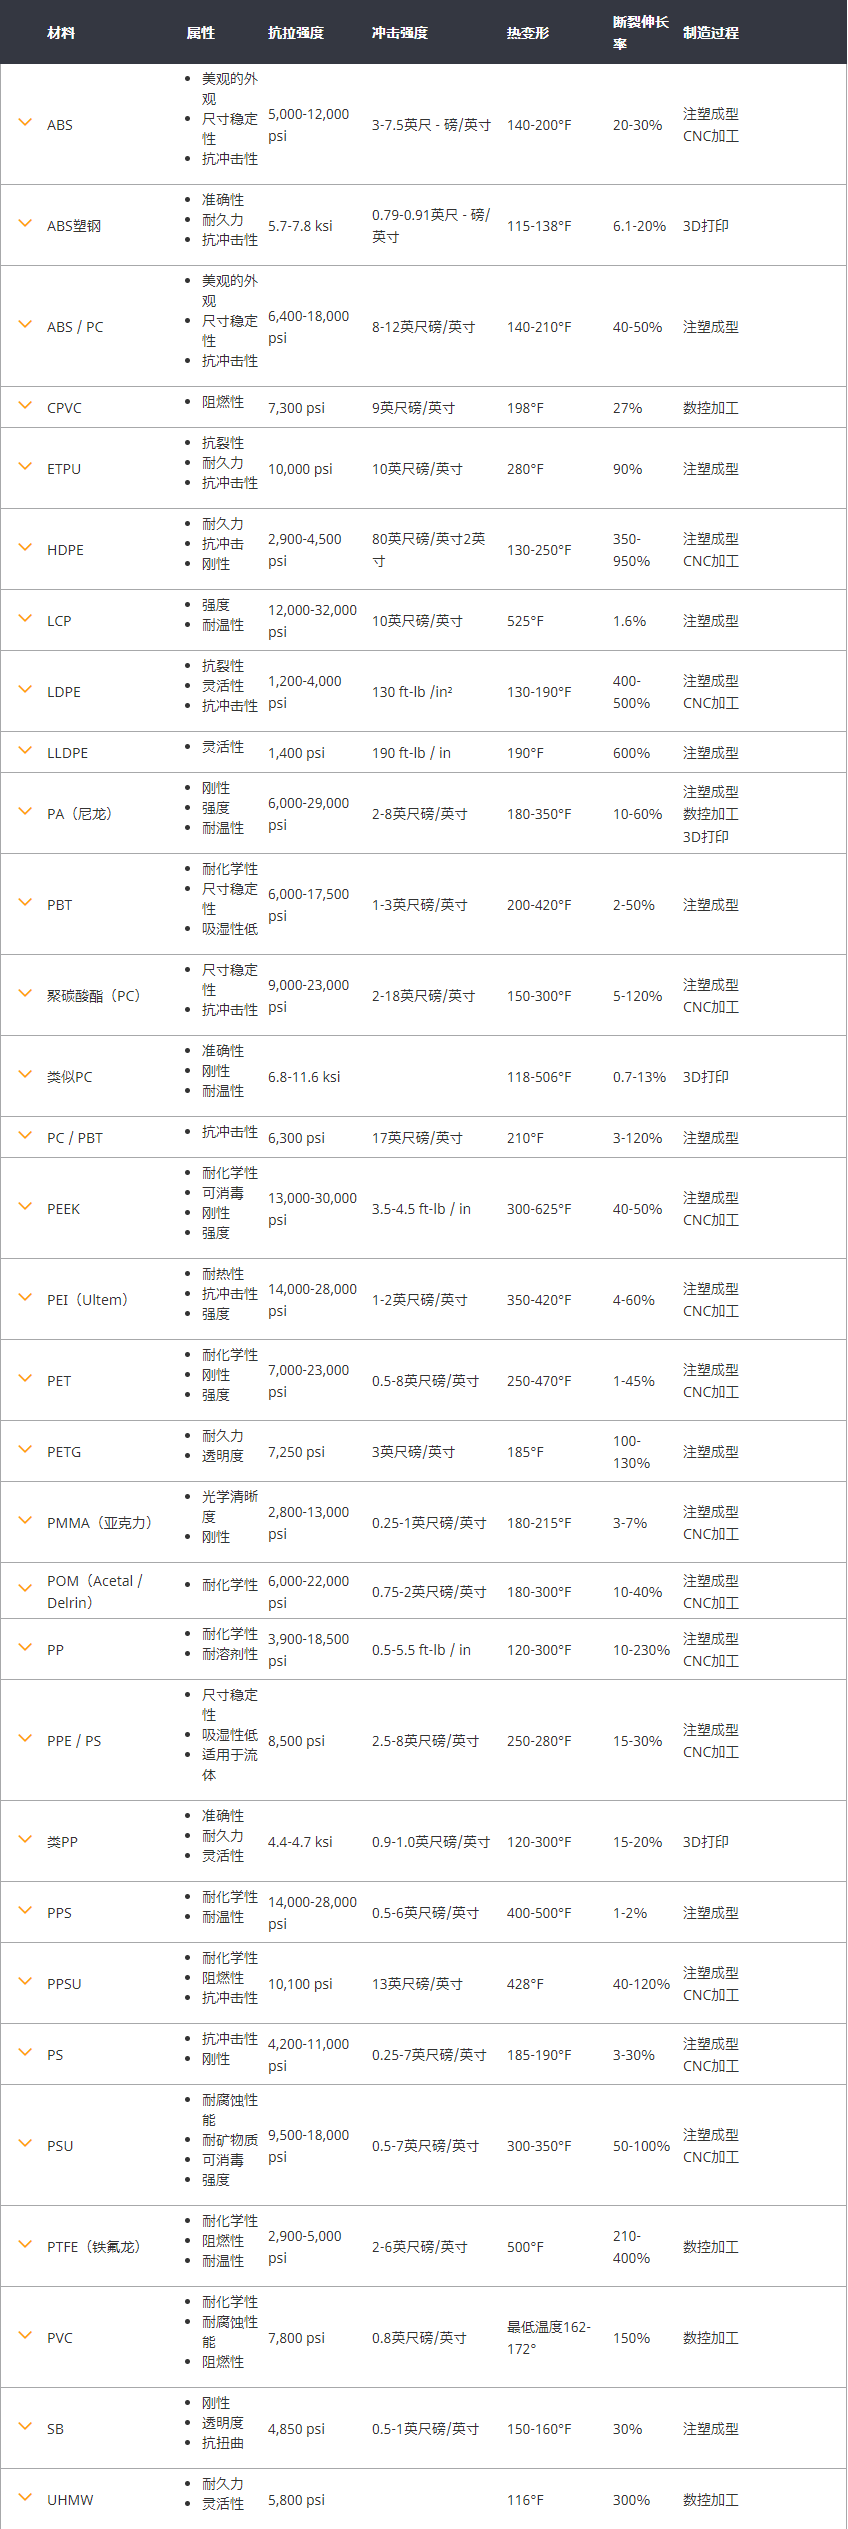The image size is (848, 2529).
Task: Expand the ABS / PC row chevron
Action: pos(25,325)
